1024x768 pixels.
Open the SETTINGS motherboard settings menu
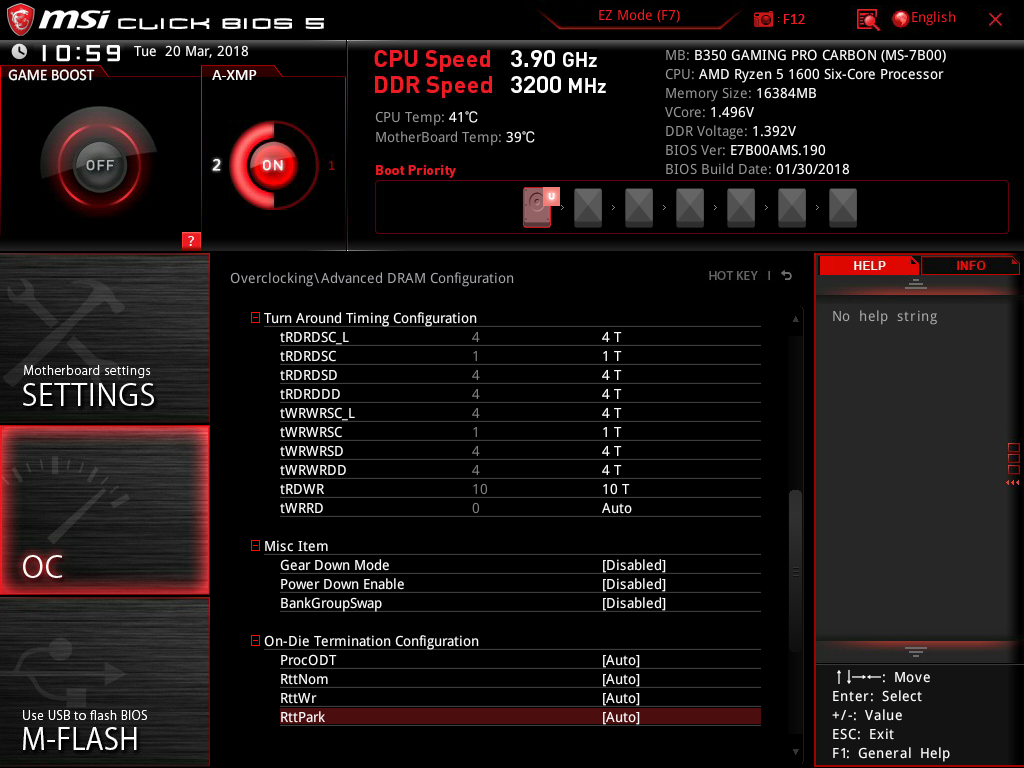click(x=104, y=338)
